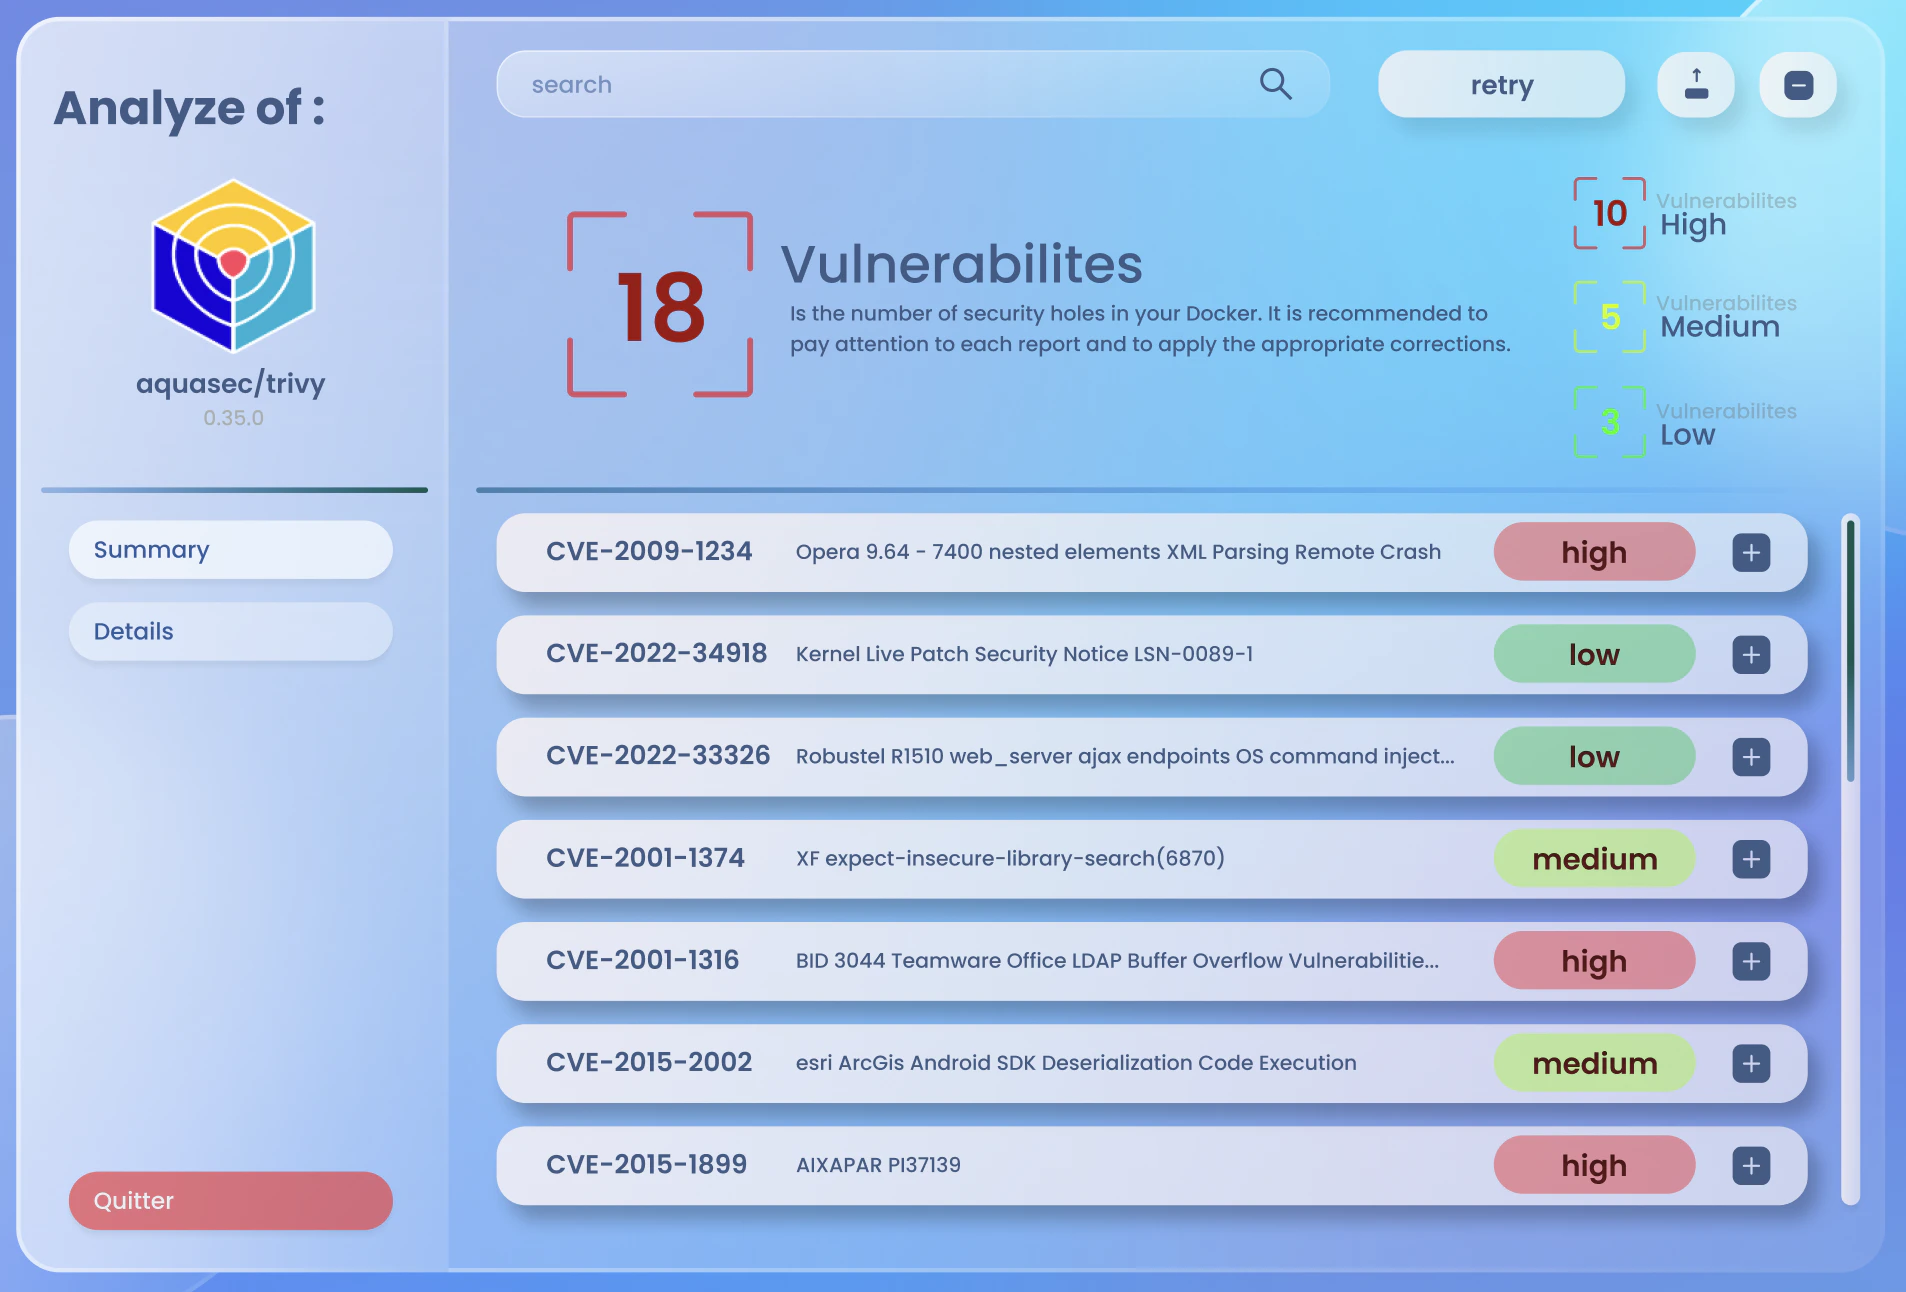Click the high badge on CVE-2009-1234
1906x1292 pixels.
coord(1594,552)
